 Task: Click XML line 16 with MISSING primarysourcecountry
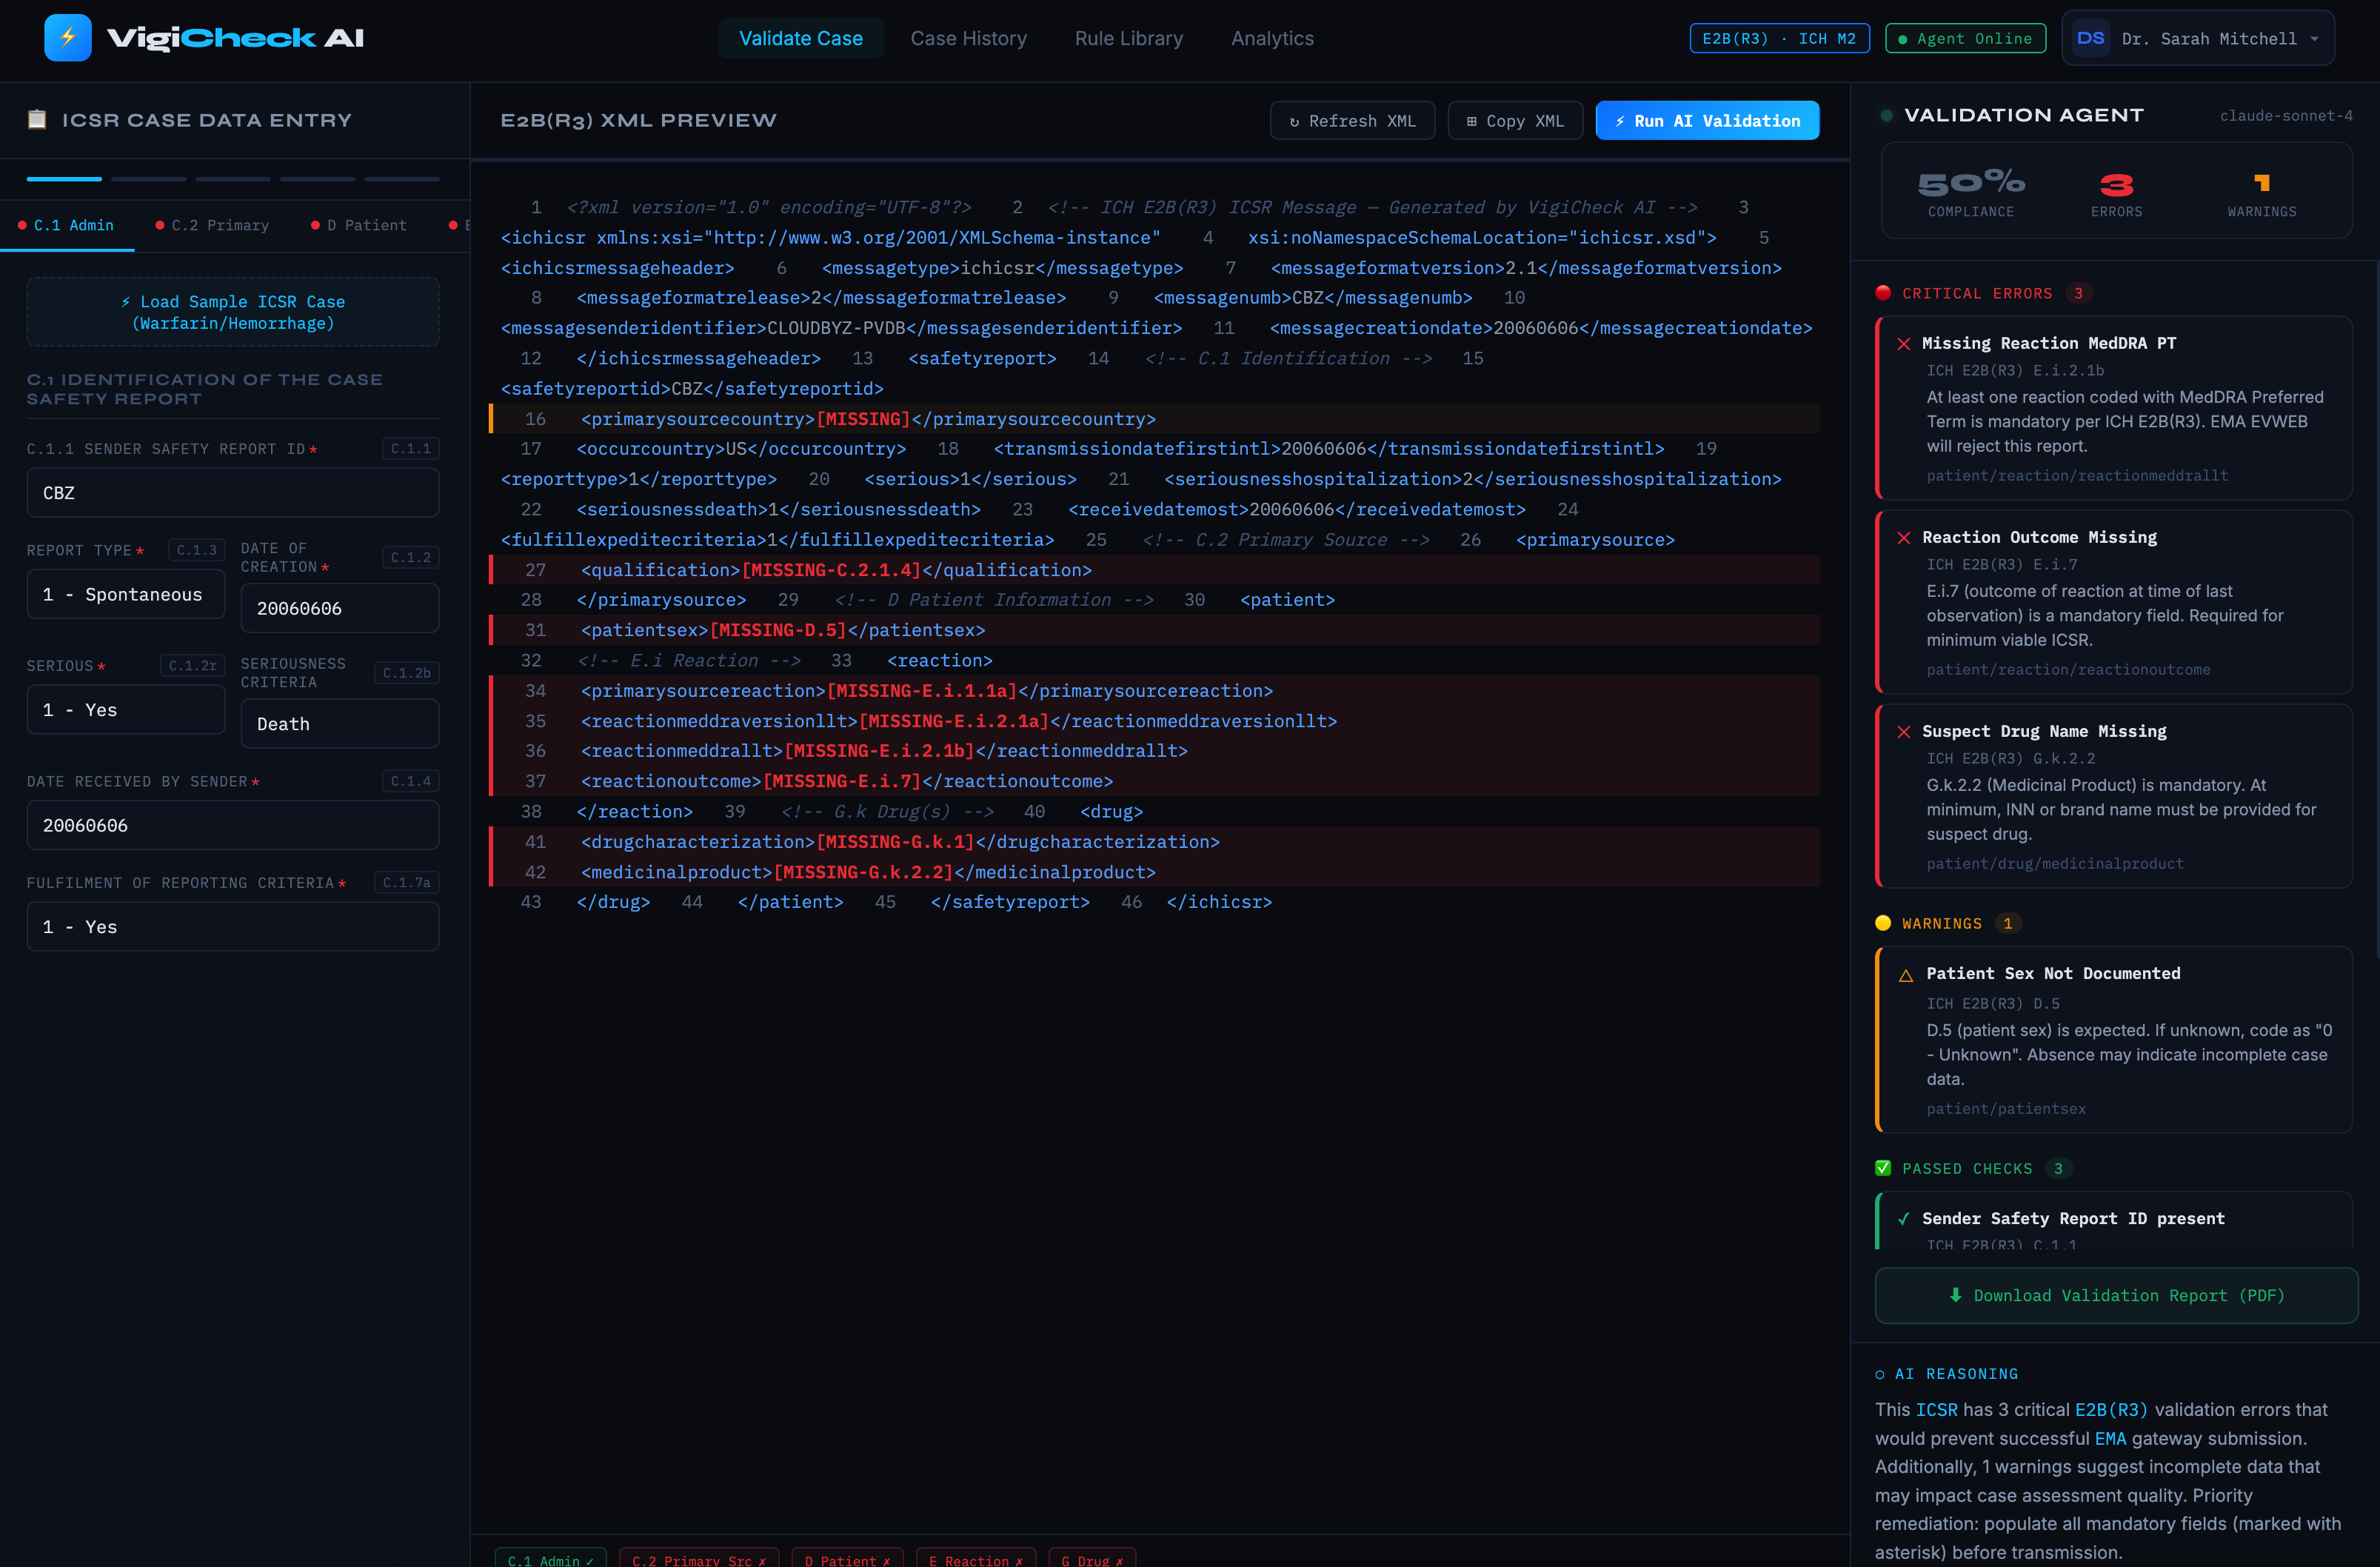point(1154,419)
